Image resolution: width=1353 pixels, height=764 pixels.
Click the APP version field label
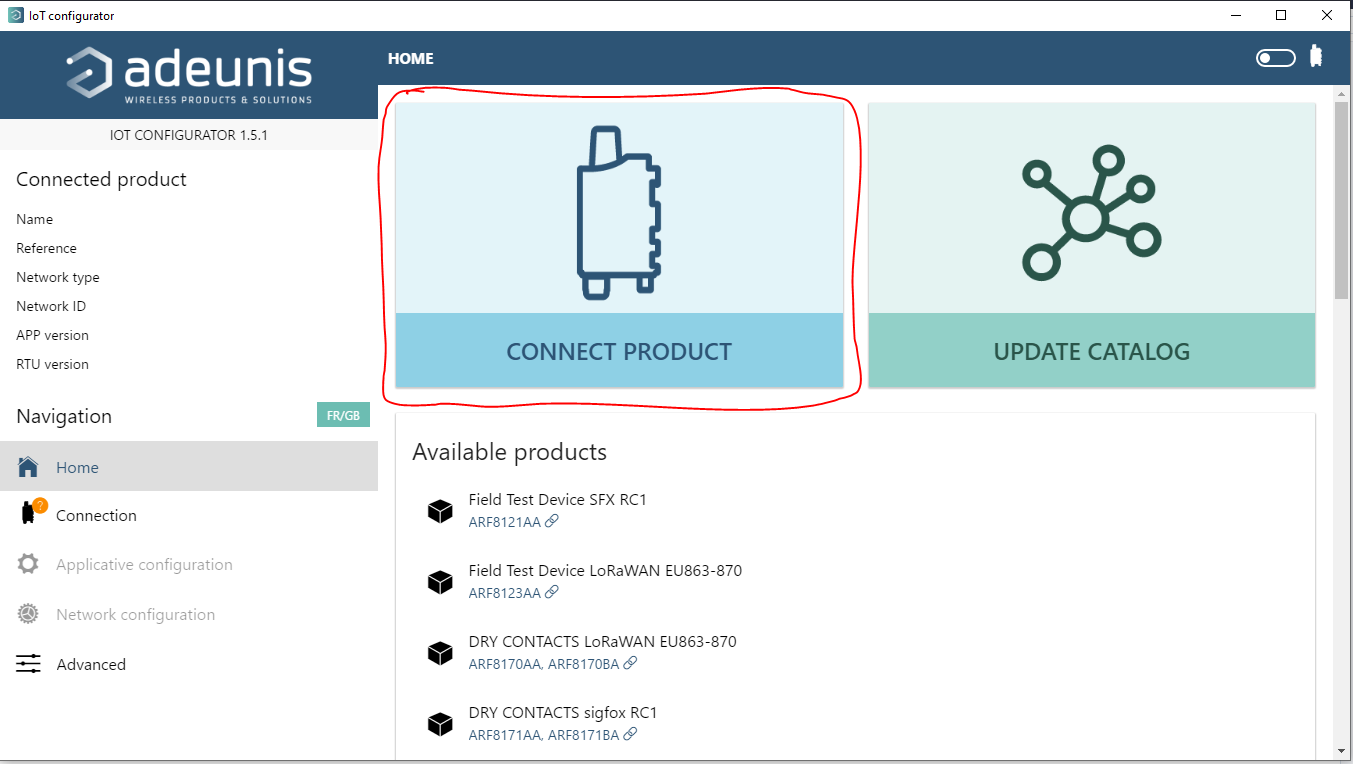pyautogui.click(x=52, y=335)
